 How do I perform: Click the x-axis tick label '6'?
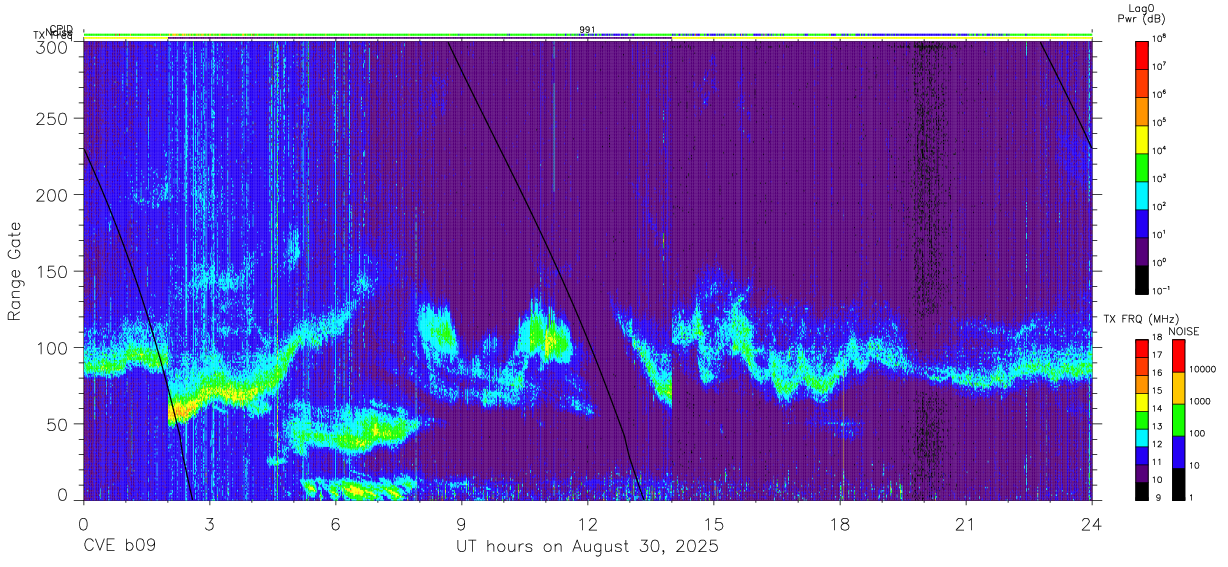coord(335,524)
